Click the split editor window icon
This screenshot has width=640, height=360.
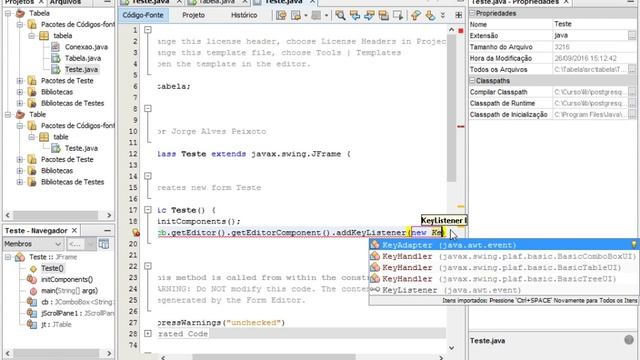(459, 16)
